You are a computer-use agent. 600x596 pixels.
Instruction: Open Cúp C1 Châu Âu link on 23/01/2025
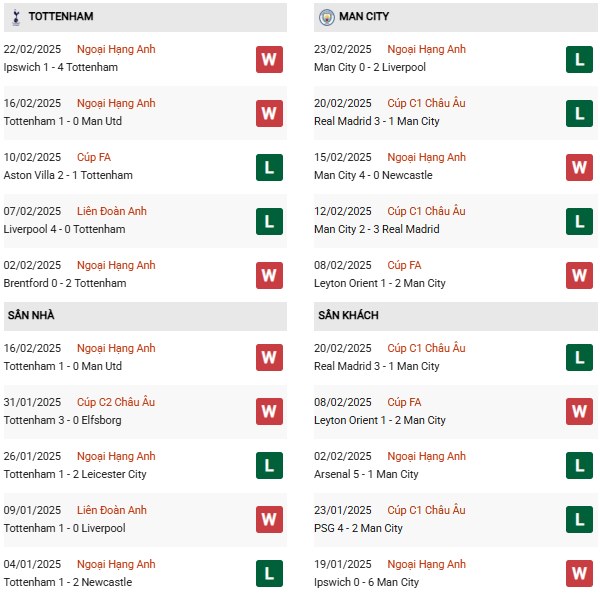427,510
